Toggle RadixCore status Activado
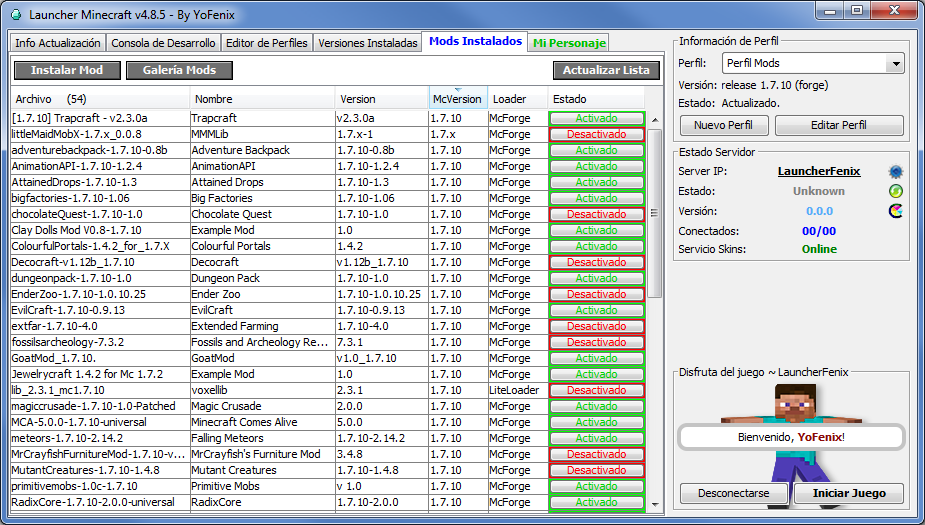The height and width of the screenshot is (525, 925). click(596, 503)
